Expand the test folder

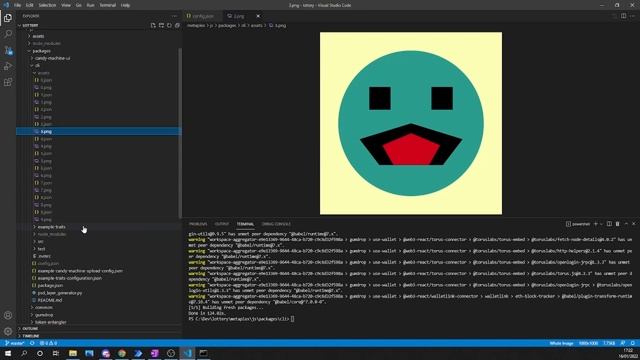41,249
